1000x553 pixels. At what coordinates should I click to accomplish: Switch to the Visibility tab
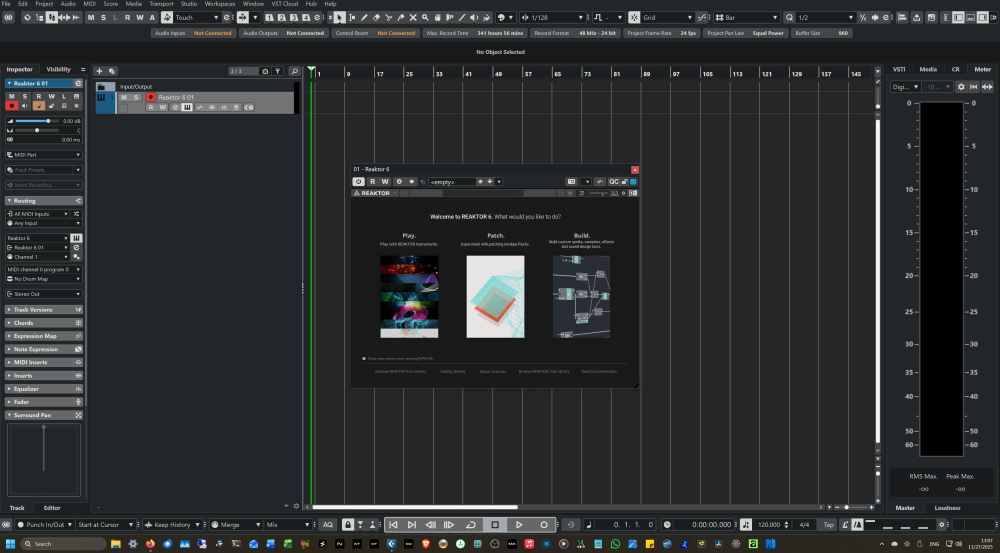coord(59,69)
